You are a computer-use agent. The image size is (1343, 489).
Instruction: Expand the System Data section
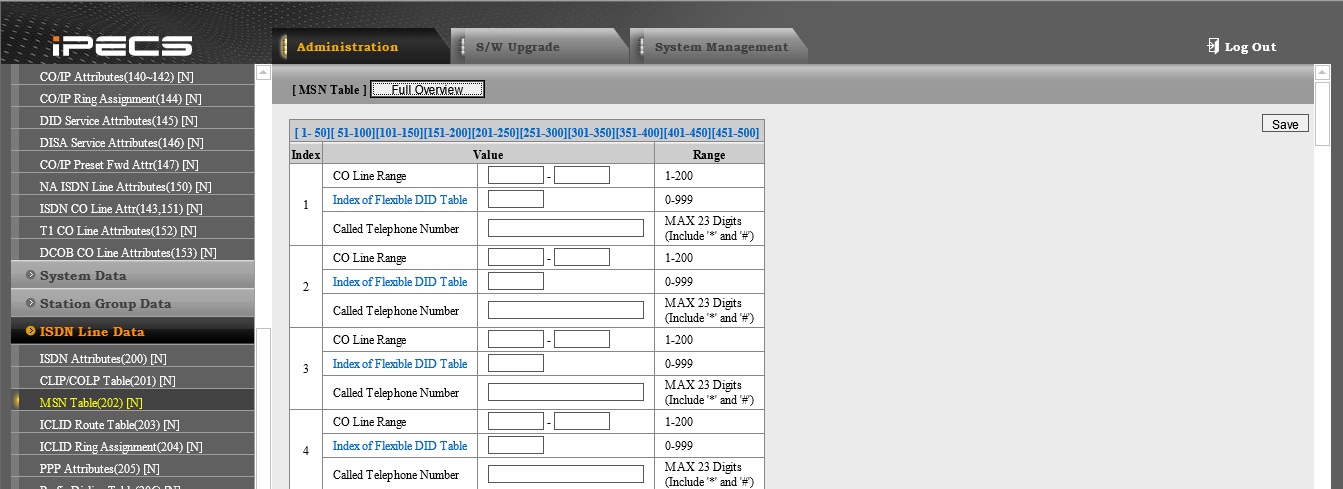(83, 276)
